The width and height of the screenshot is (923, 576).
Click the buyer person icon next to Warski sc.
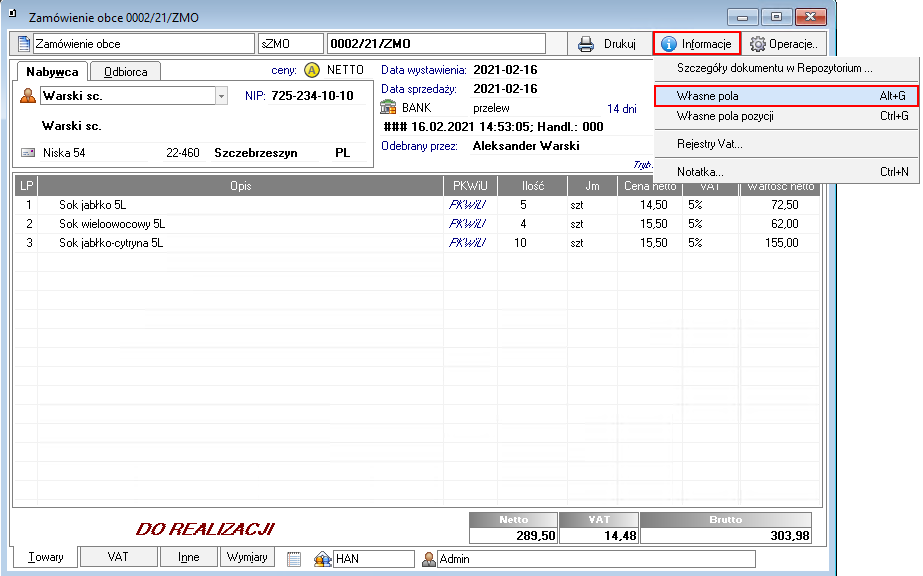point(28,96)
